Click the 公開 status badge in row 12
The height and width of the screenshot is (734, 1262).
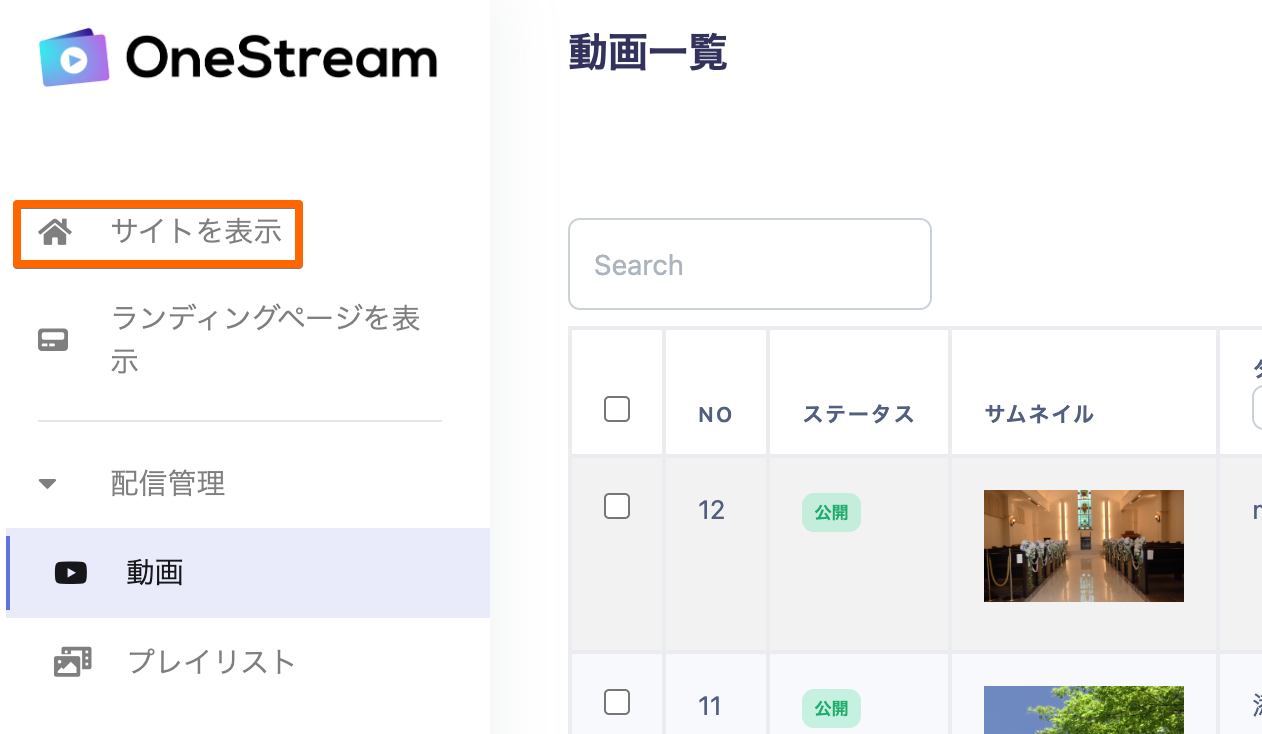pyautogui.click(x=831, y=513)
